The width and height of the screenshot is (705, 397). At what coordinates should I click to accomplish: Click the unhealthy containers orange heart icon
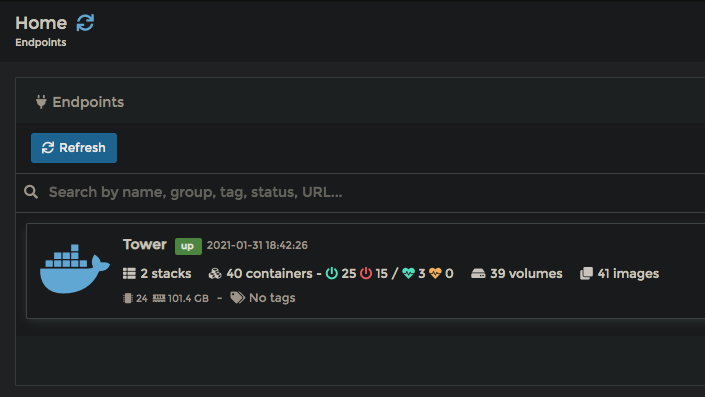click(x=435, y=273)
